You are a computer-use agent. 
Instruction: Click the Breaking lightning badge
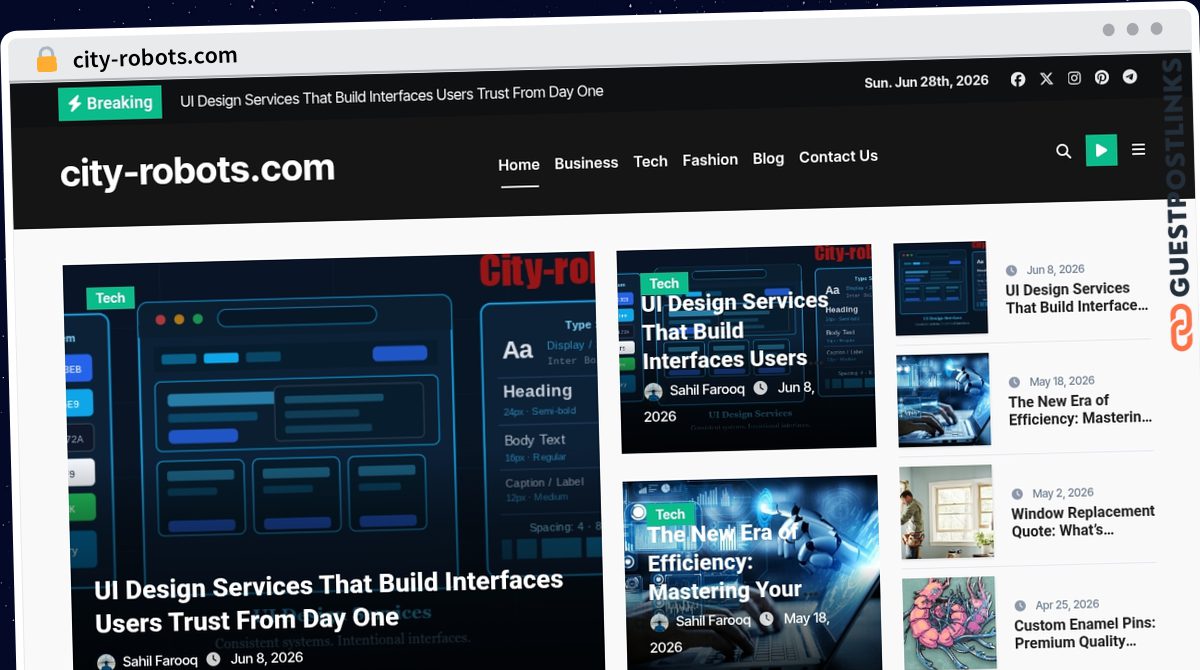tap(110, 103)
